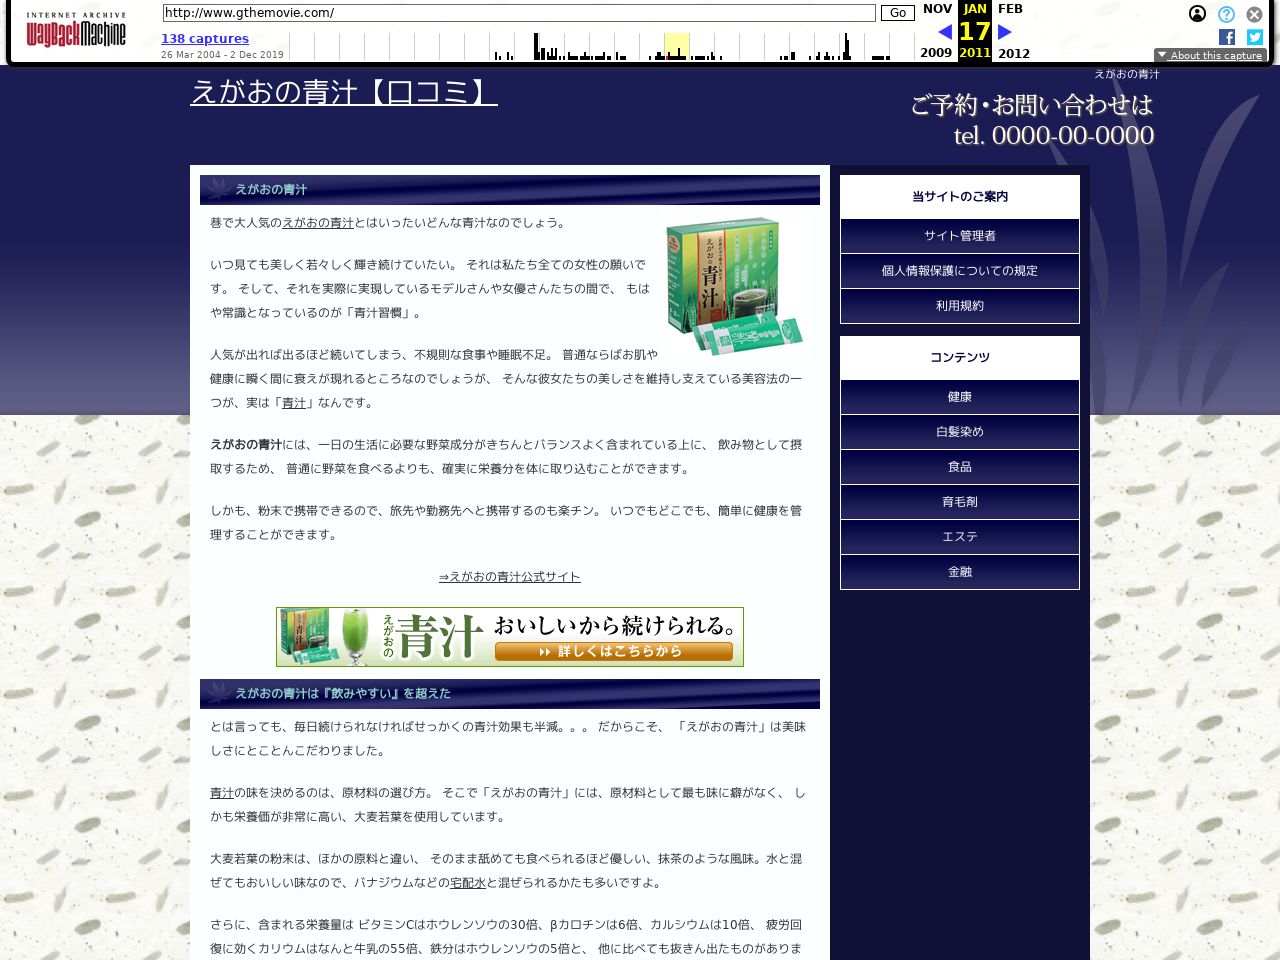Open the 育毛剤 category
Viewport: 1280px width, 960px height.
959,502
